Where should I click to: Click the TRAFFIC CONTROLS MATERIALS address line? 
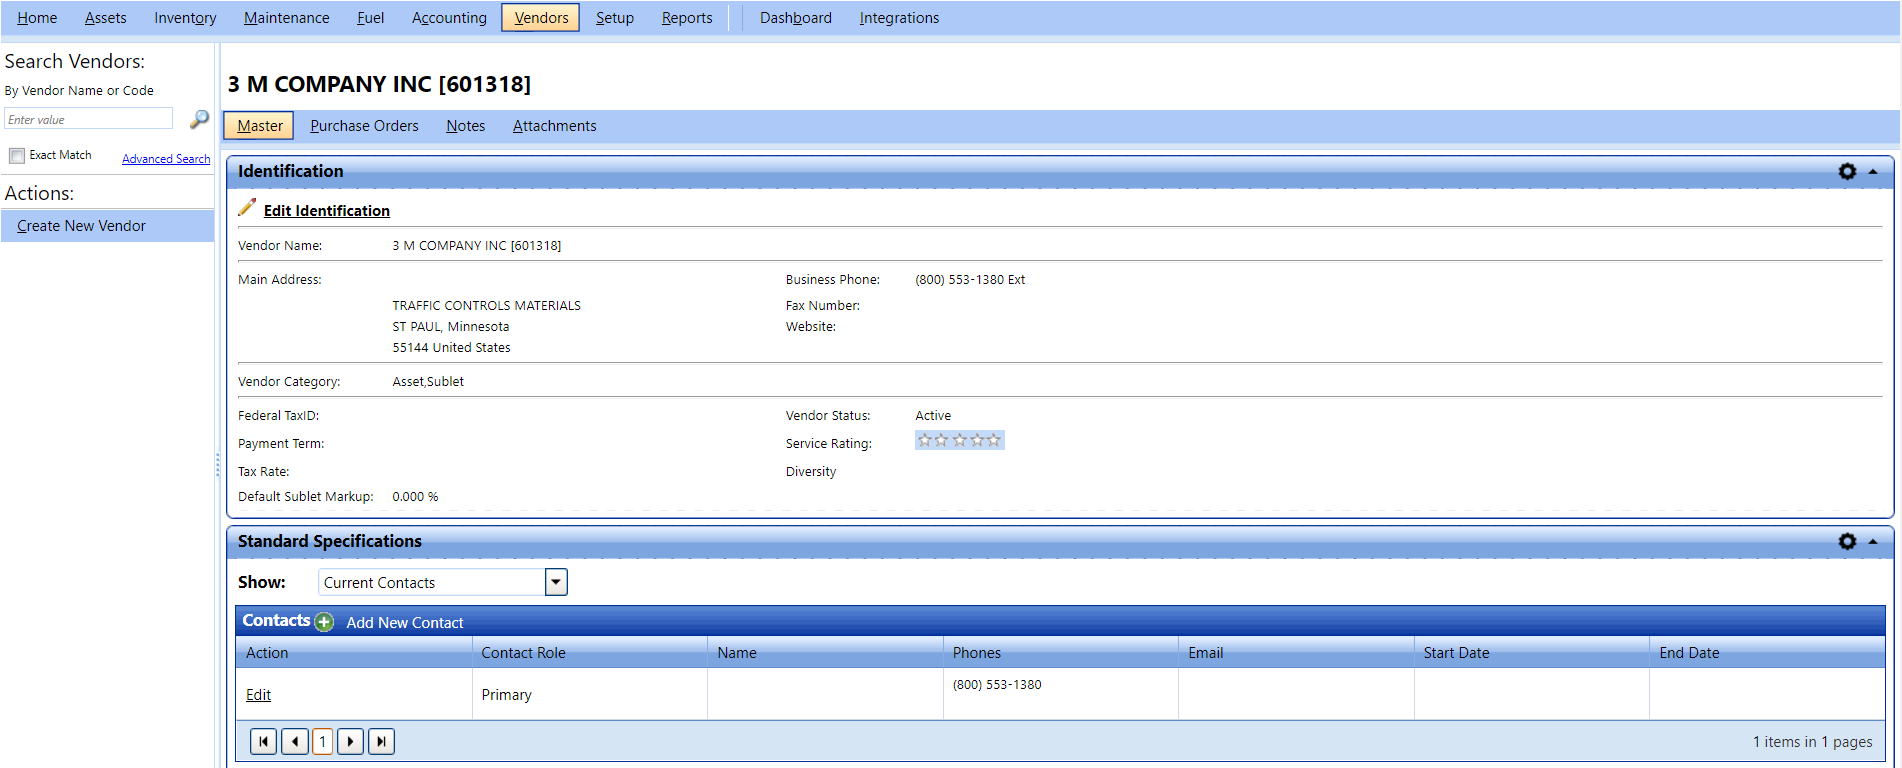point(486,306)
